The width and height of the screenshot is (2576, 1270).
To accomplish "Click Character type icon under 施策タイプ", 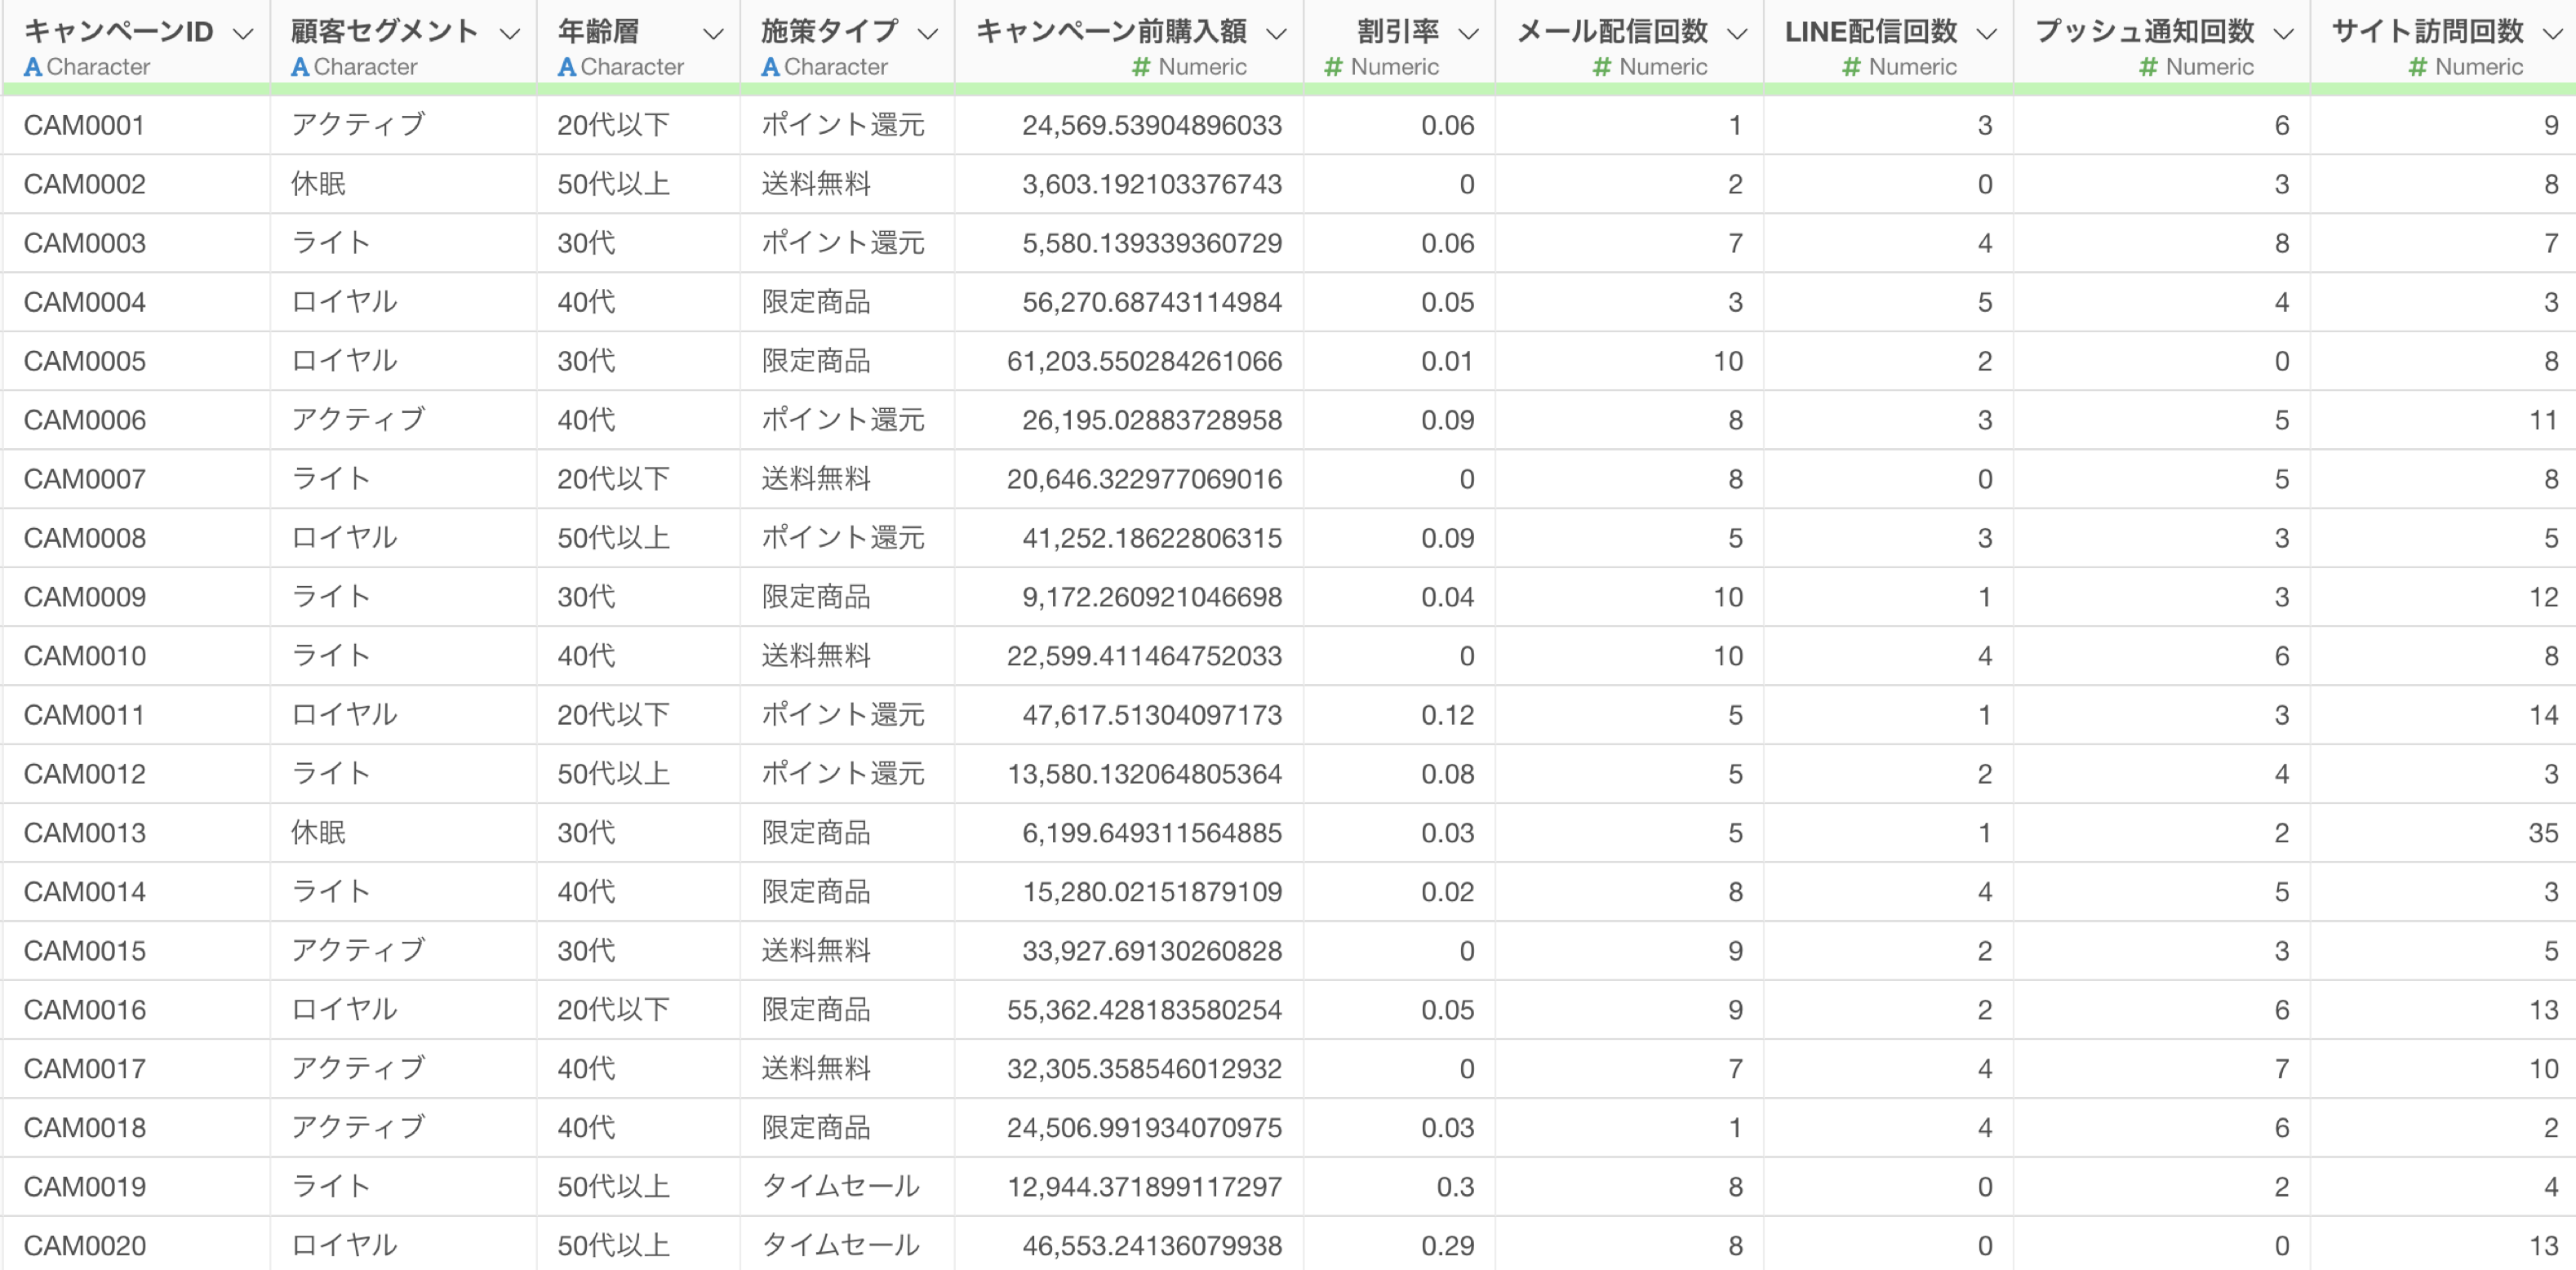I will (x=770, y=67).
